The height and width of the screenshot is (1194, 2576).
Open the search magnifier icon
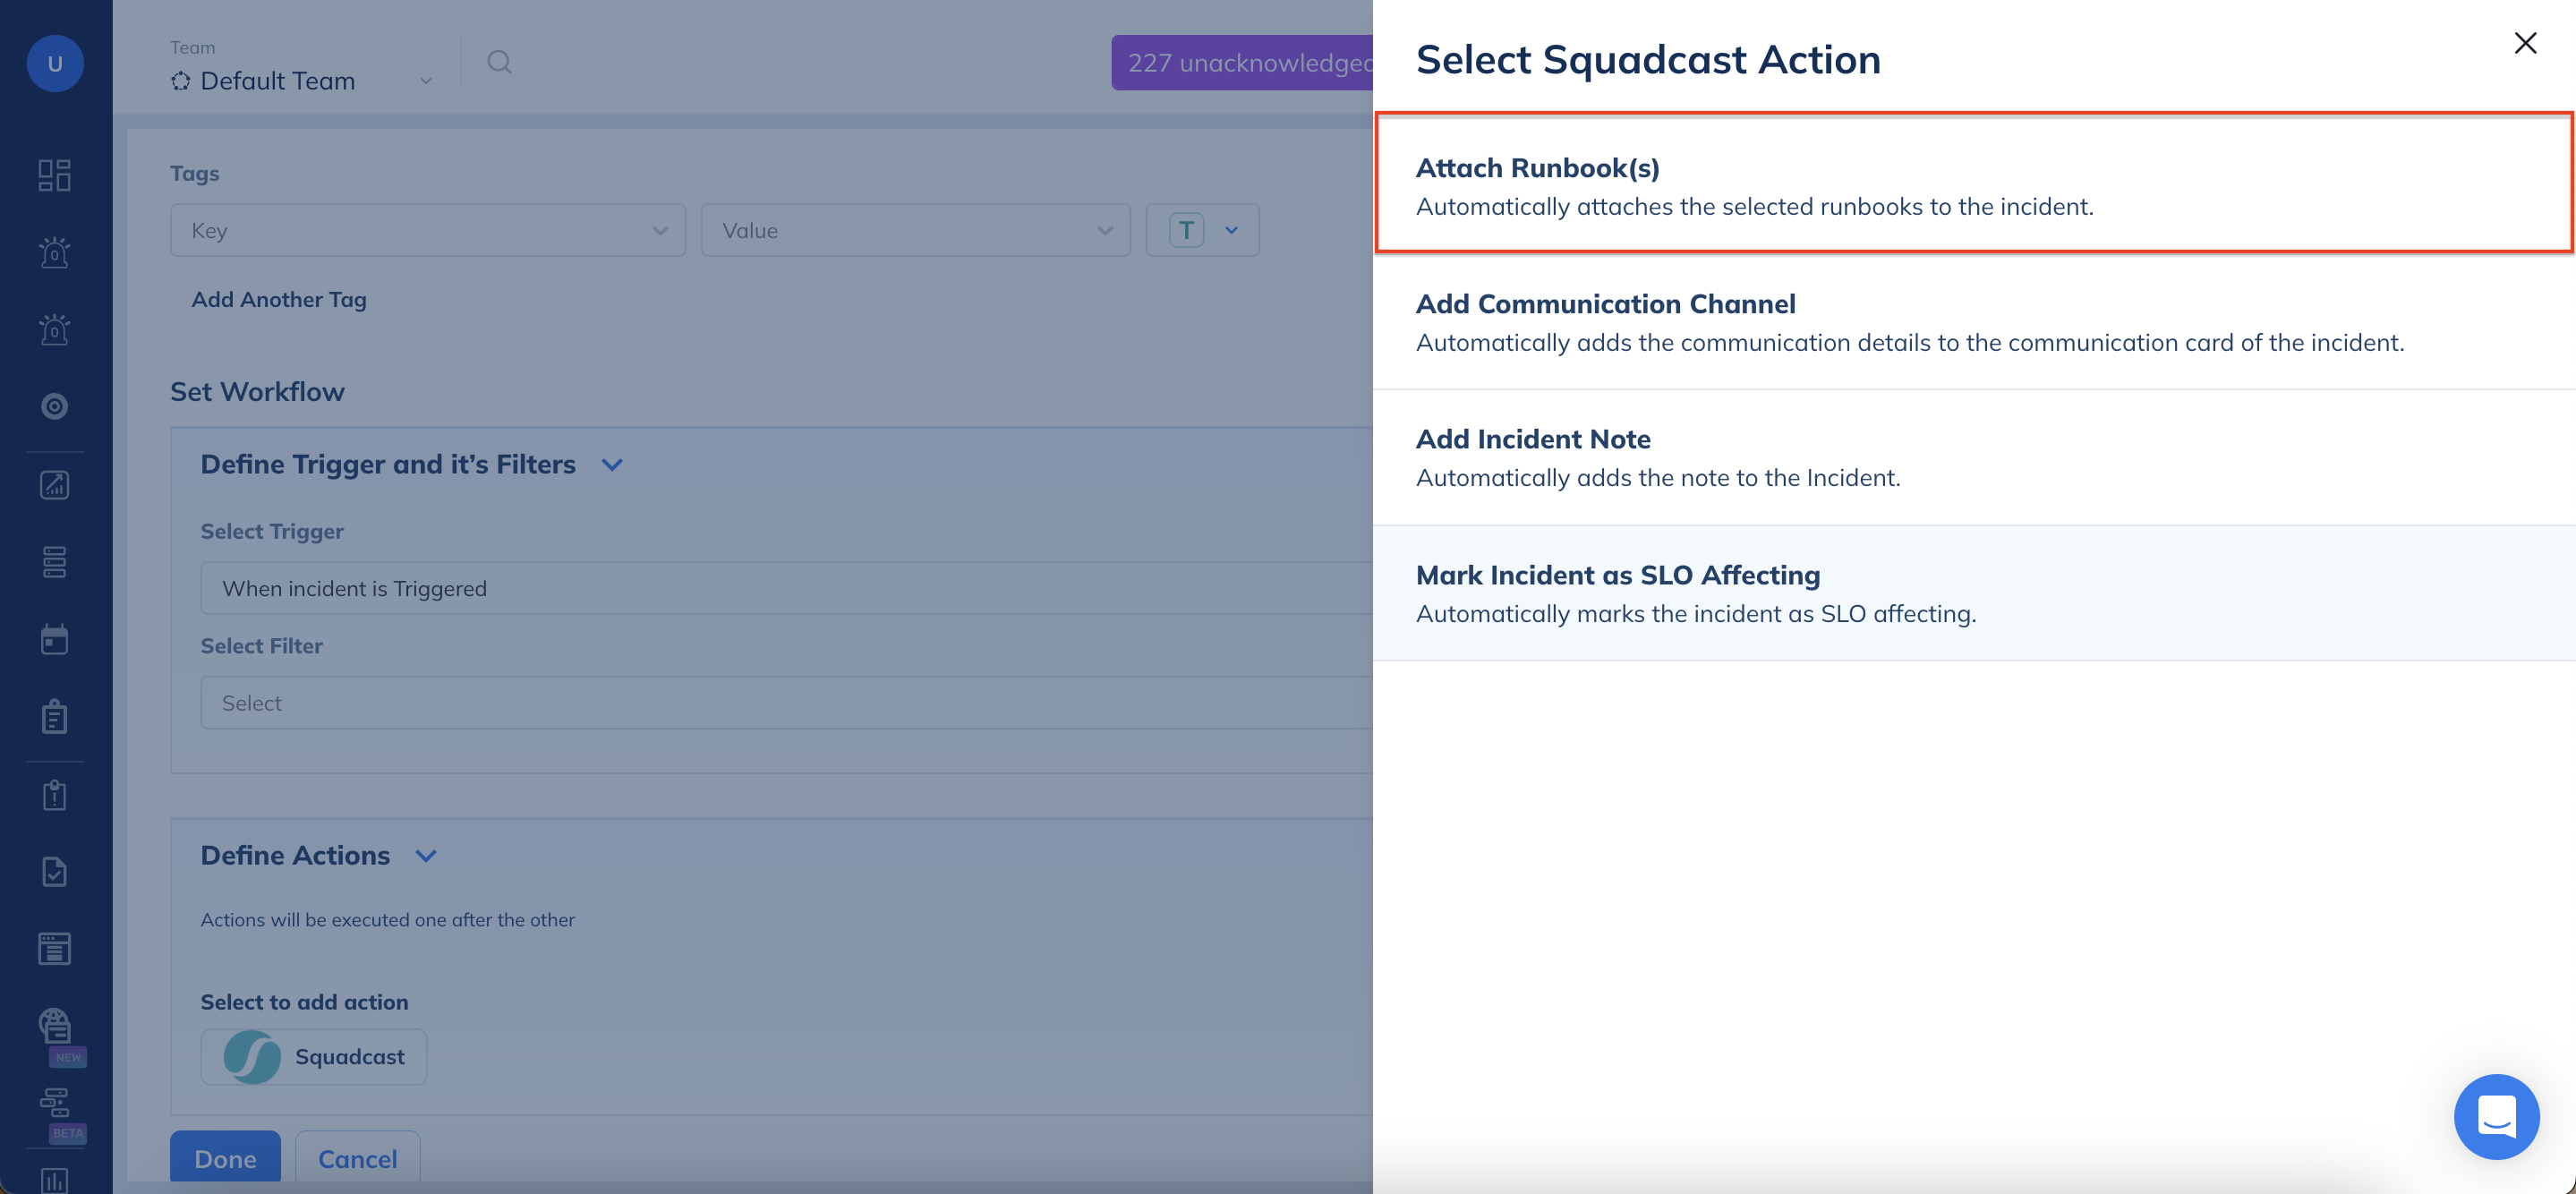coord(499,62)
